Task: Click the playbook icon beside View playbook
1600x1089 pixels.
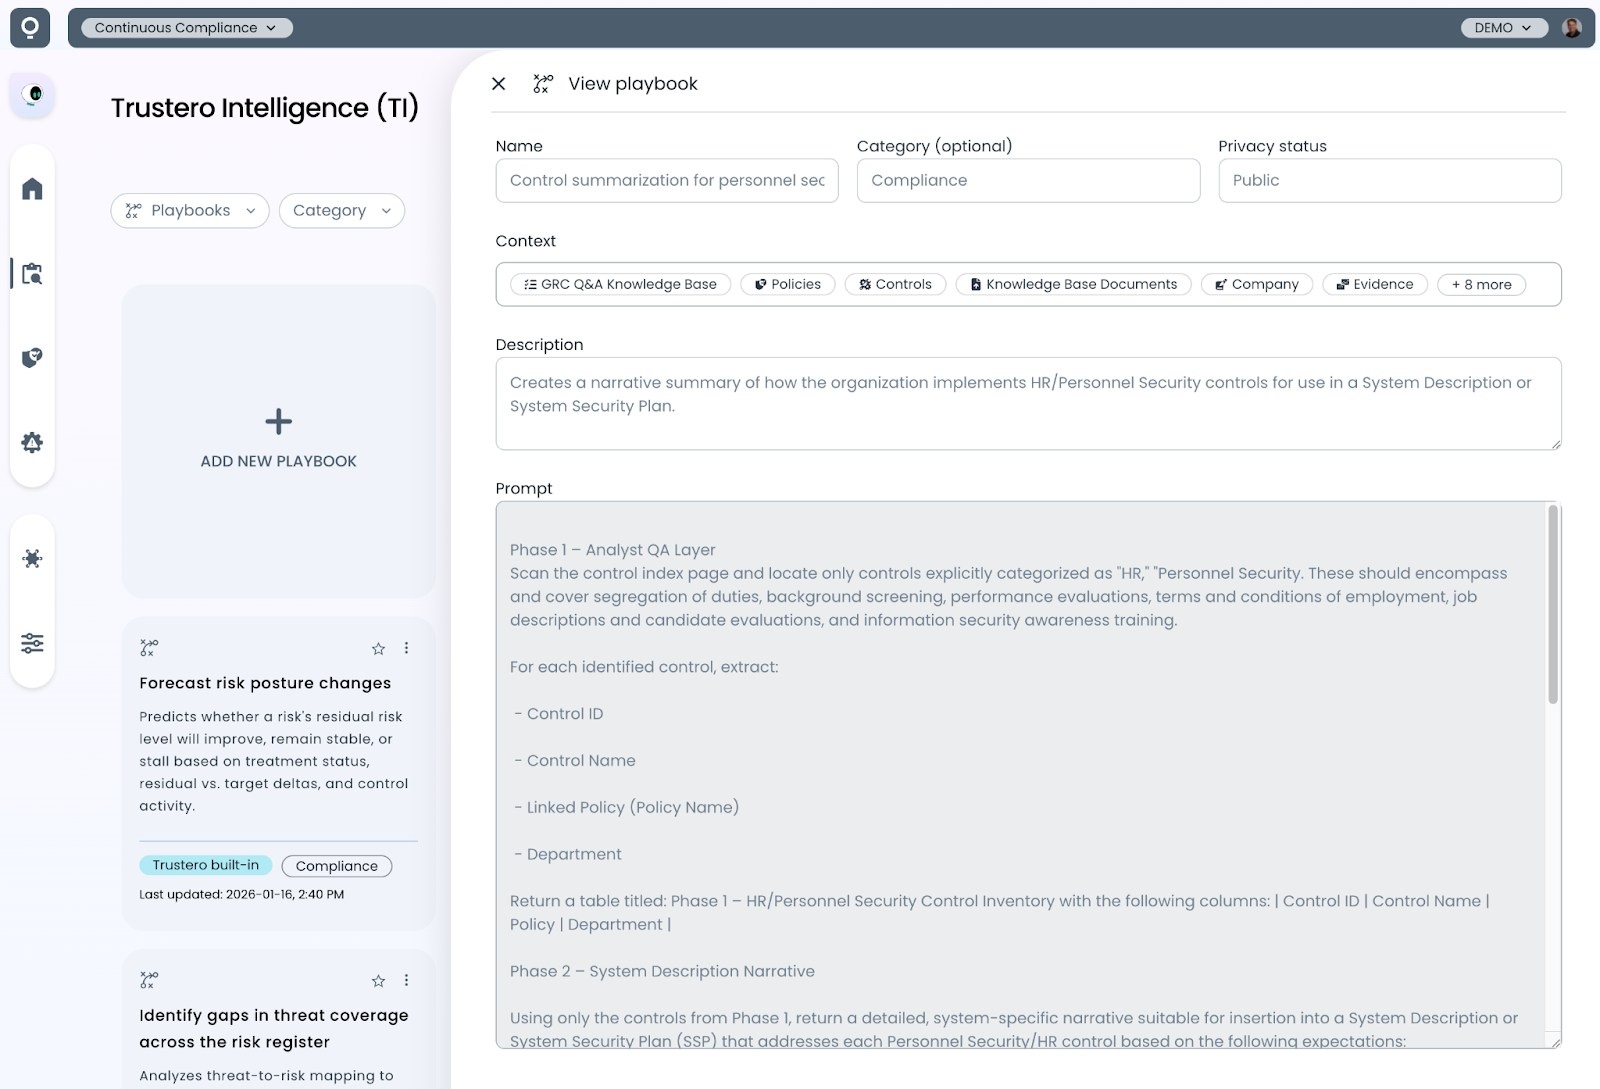Action: [x=543, y=84]
